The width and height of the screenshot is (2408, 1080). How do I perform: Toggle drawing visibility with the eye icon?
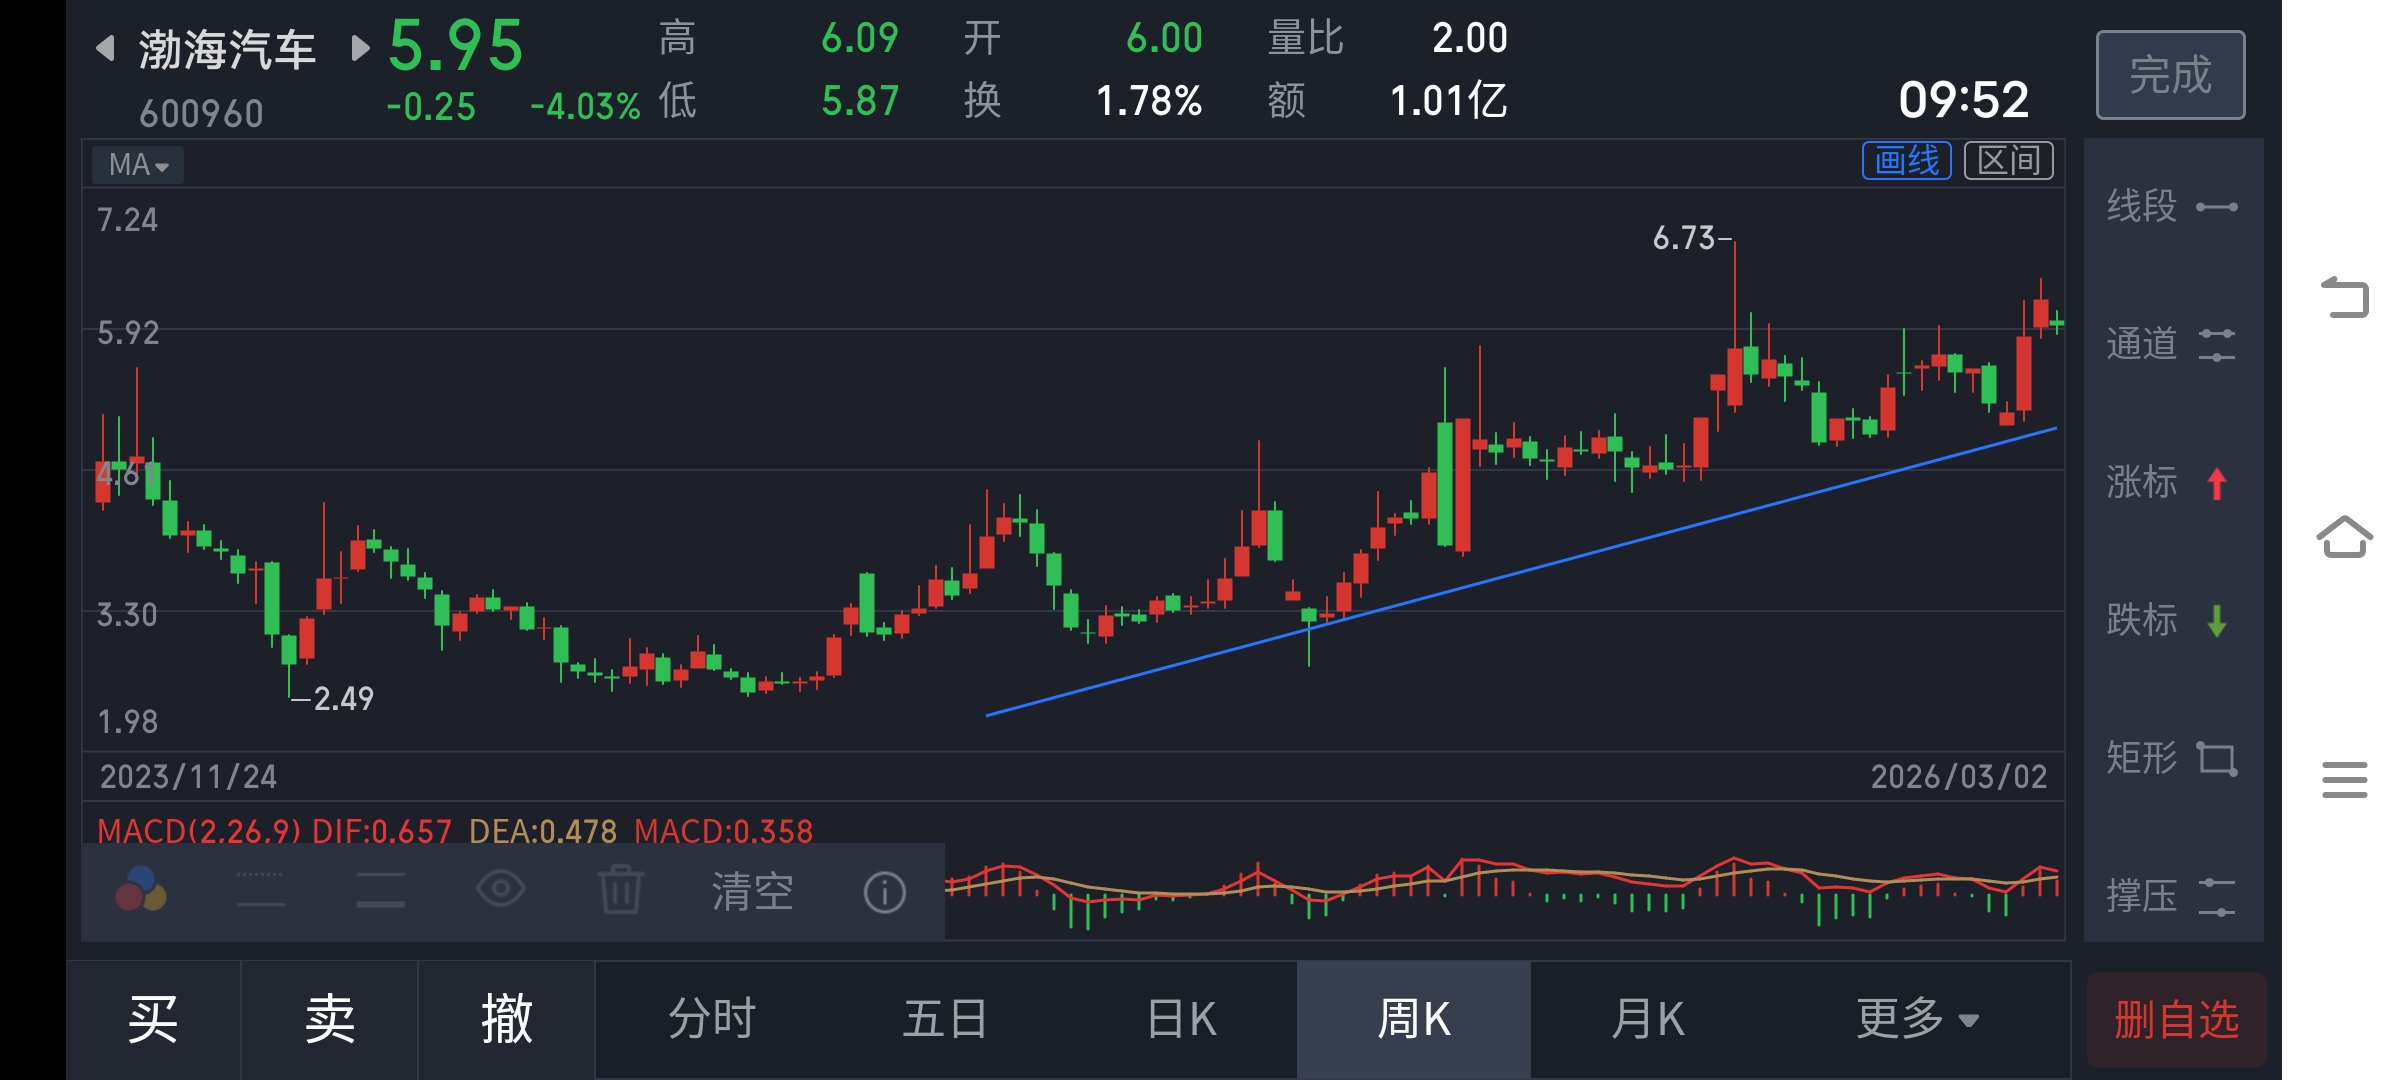[x=500, y=888]
